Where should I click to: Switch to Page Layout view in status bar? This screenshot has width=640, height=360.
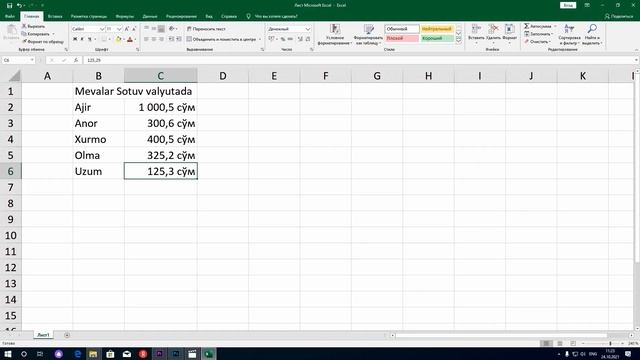click(x=560, y=344)
